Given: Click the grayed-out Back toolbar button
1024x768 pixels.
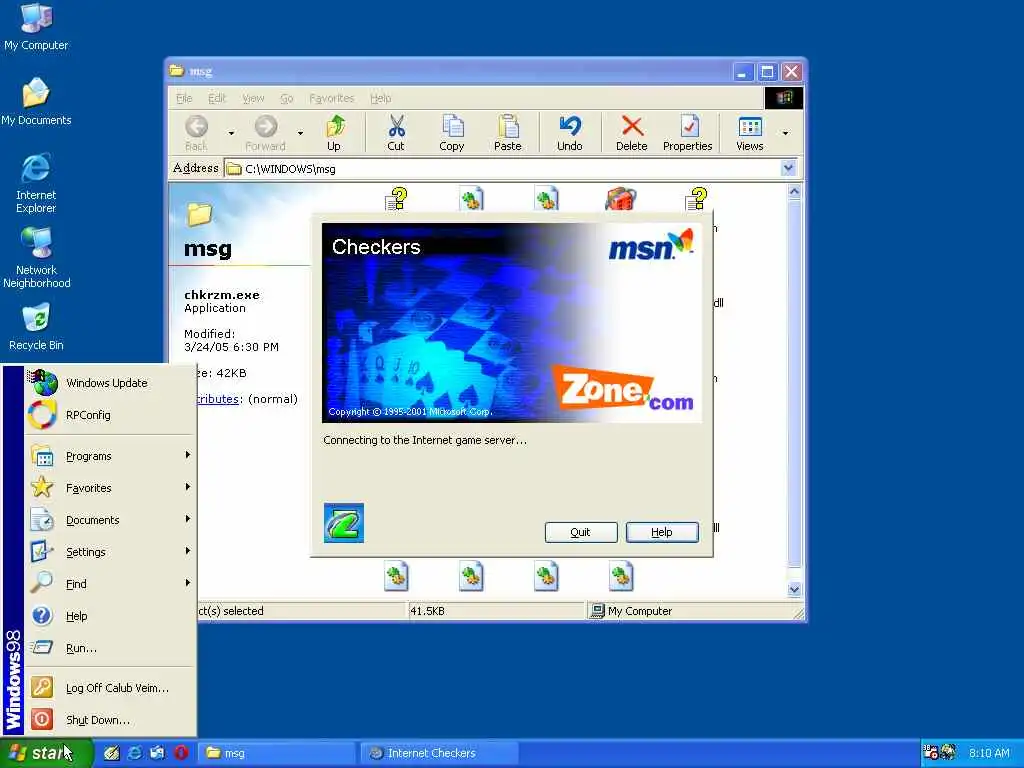Looking at the screenshot, I should (x=197, y=133).
